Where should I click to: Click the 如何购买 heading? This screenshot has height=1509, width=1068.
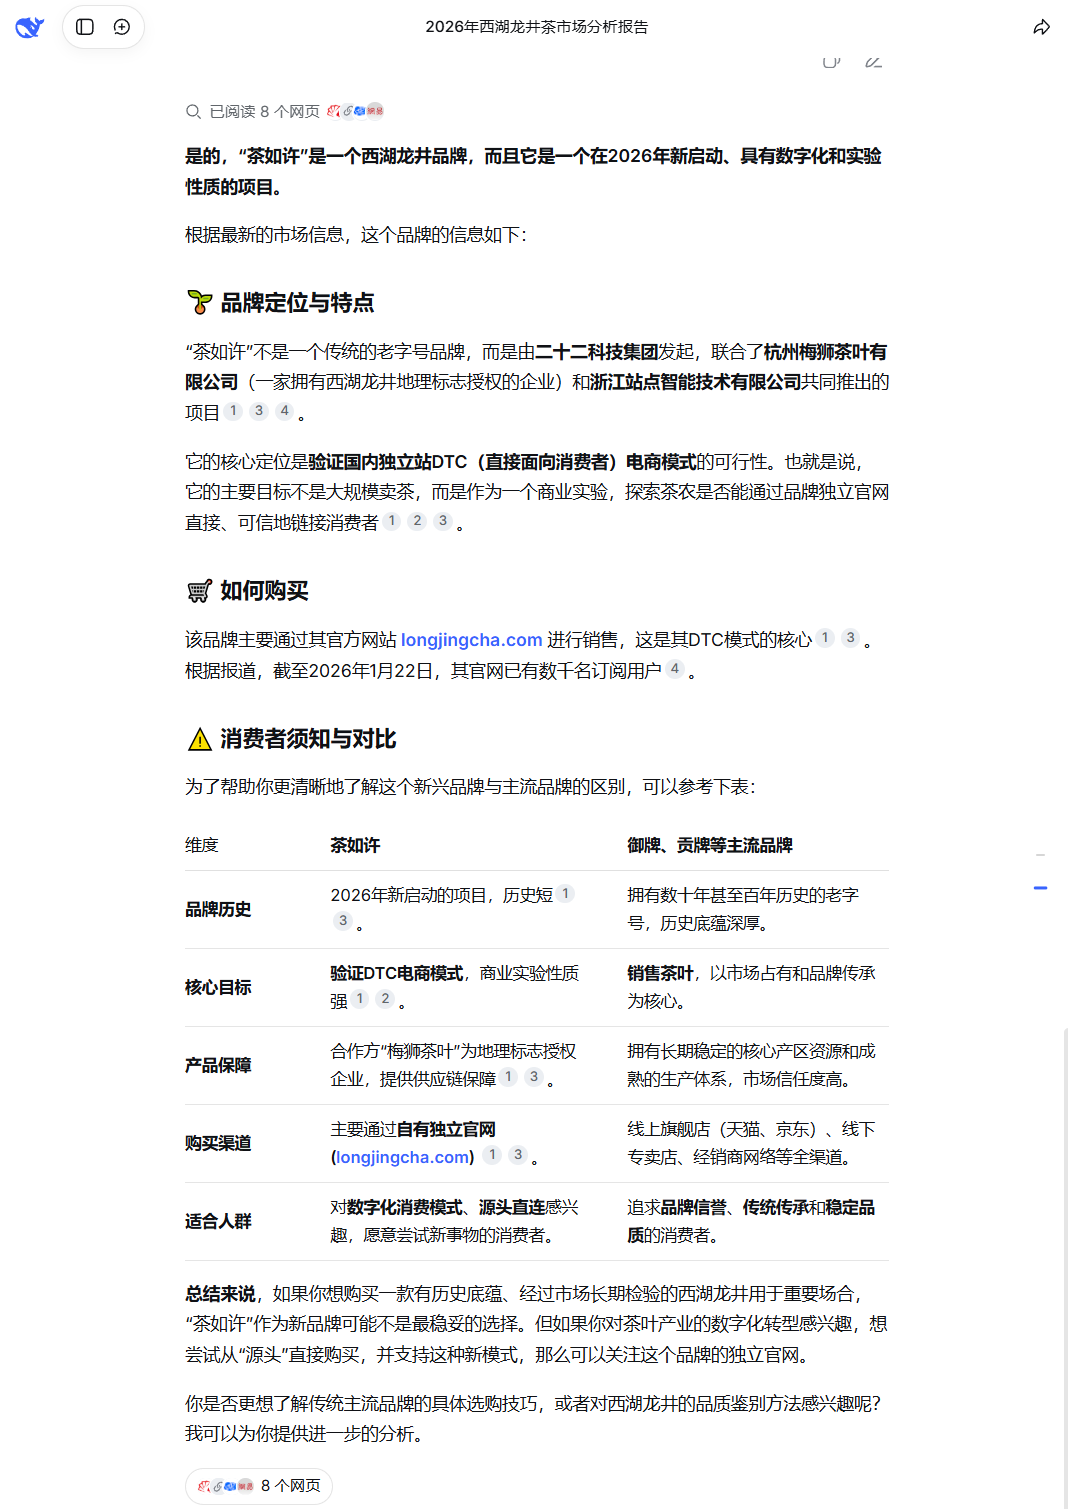(248, 591)
